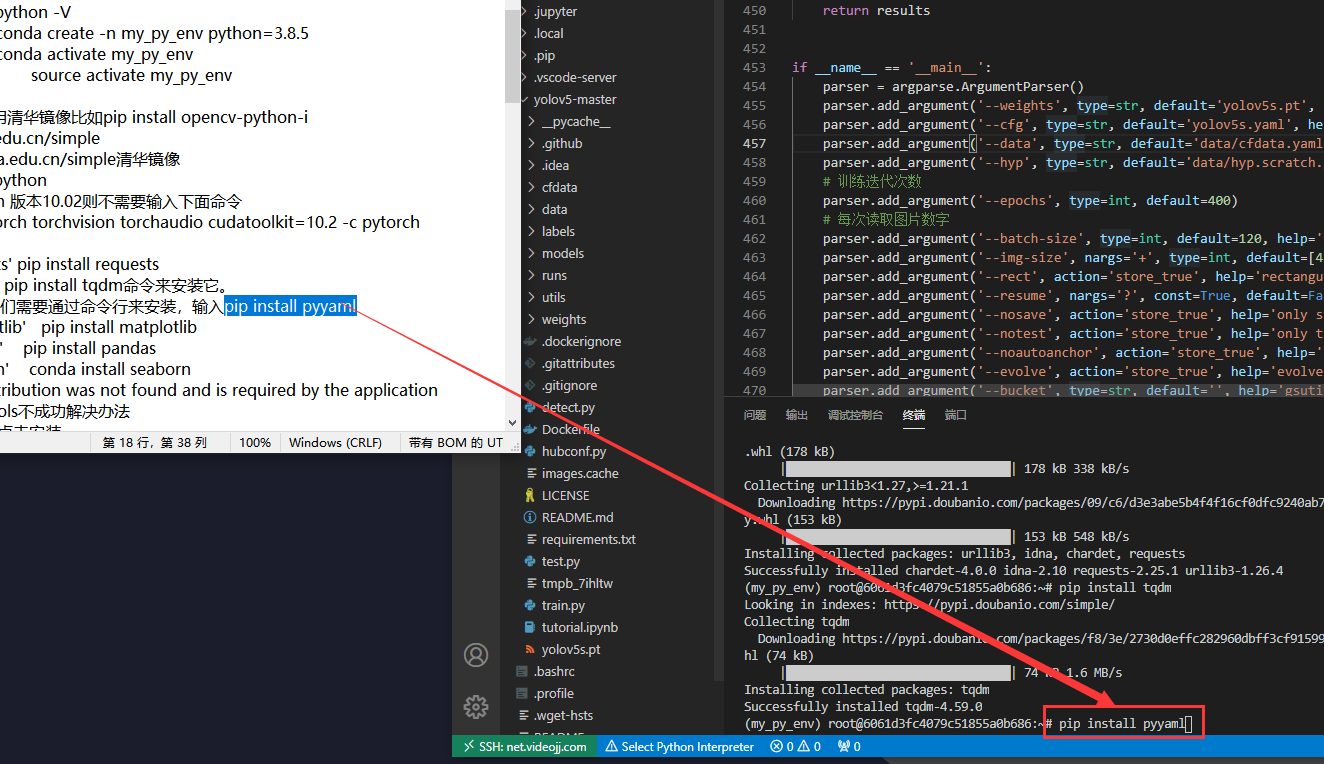Select the yolov5s.pt model file icon
This screenshot has height=764, width=1324.
(x=530, y=649)
